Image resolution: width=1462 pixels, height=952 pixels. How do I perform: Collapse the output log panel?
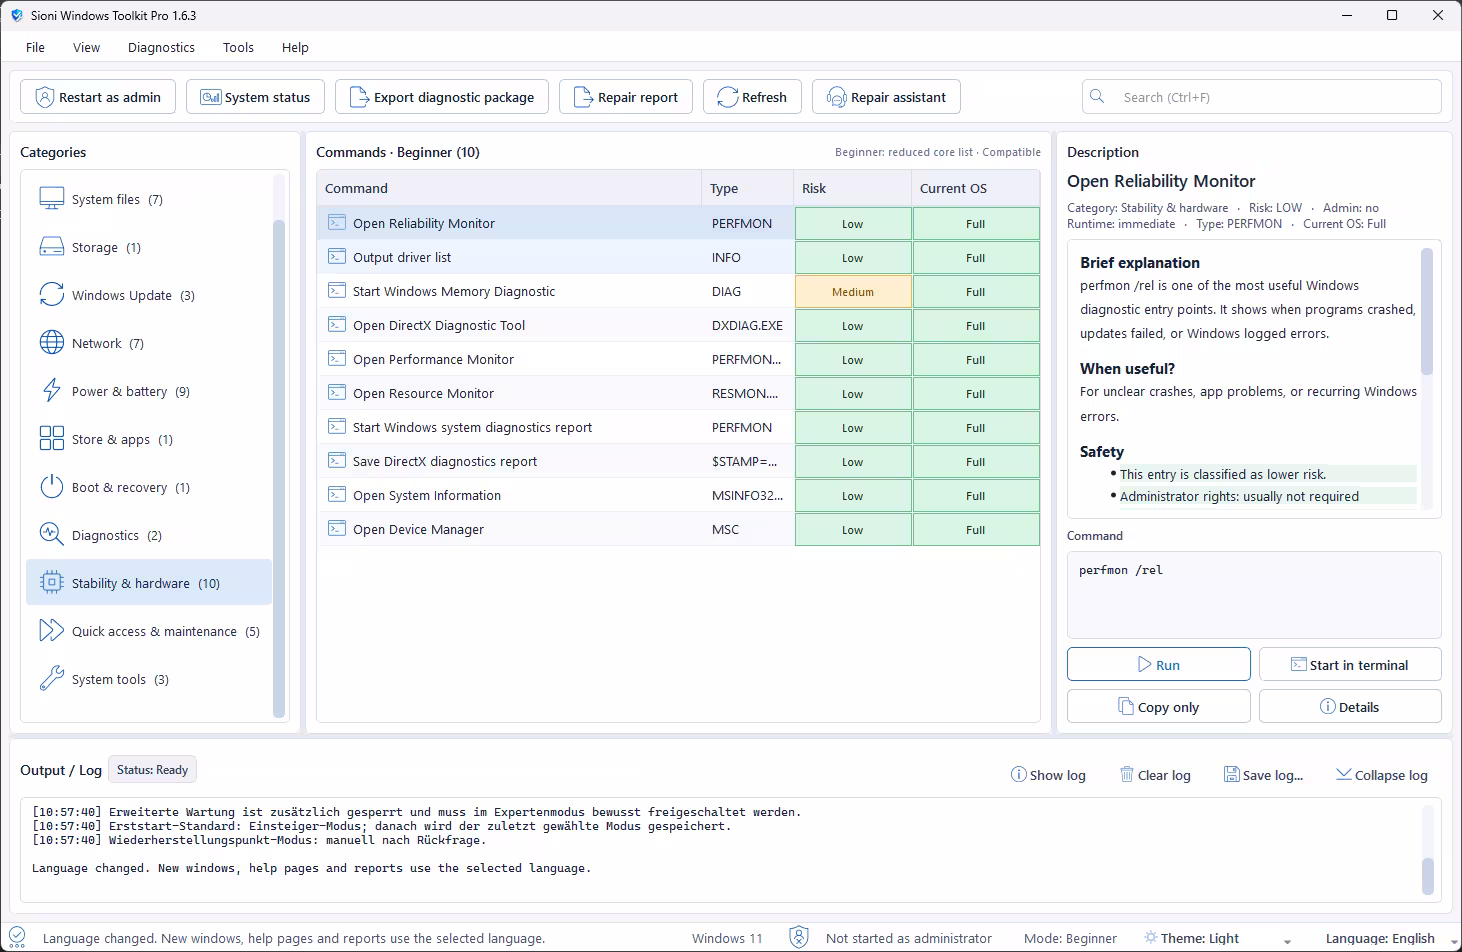click(x=1382, y=775)
